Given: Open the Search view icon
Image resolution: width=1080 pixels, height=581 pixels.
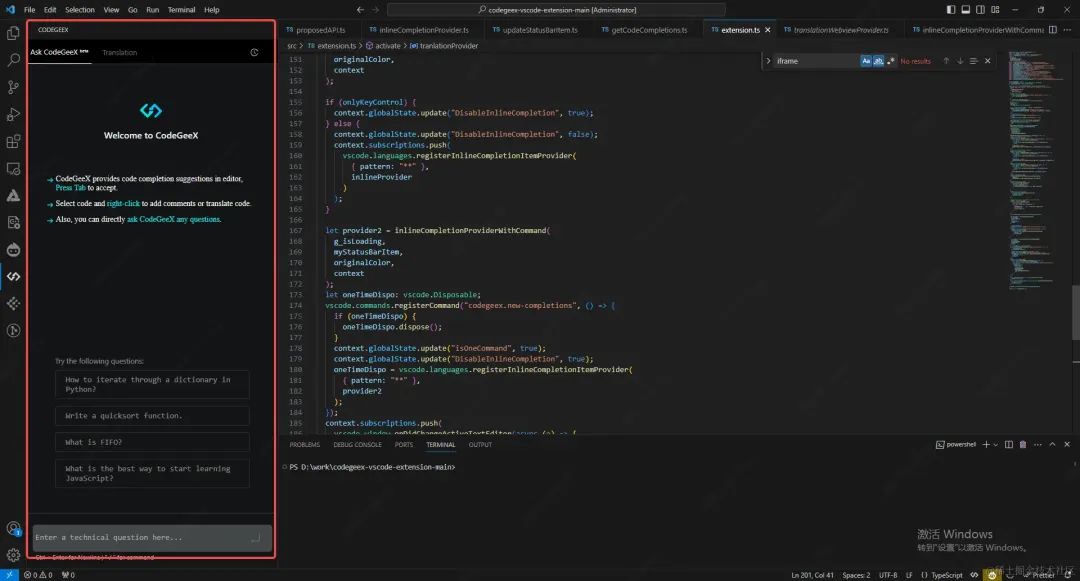Looking at the screenshot, I should (13, 60).
